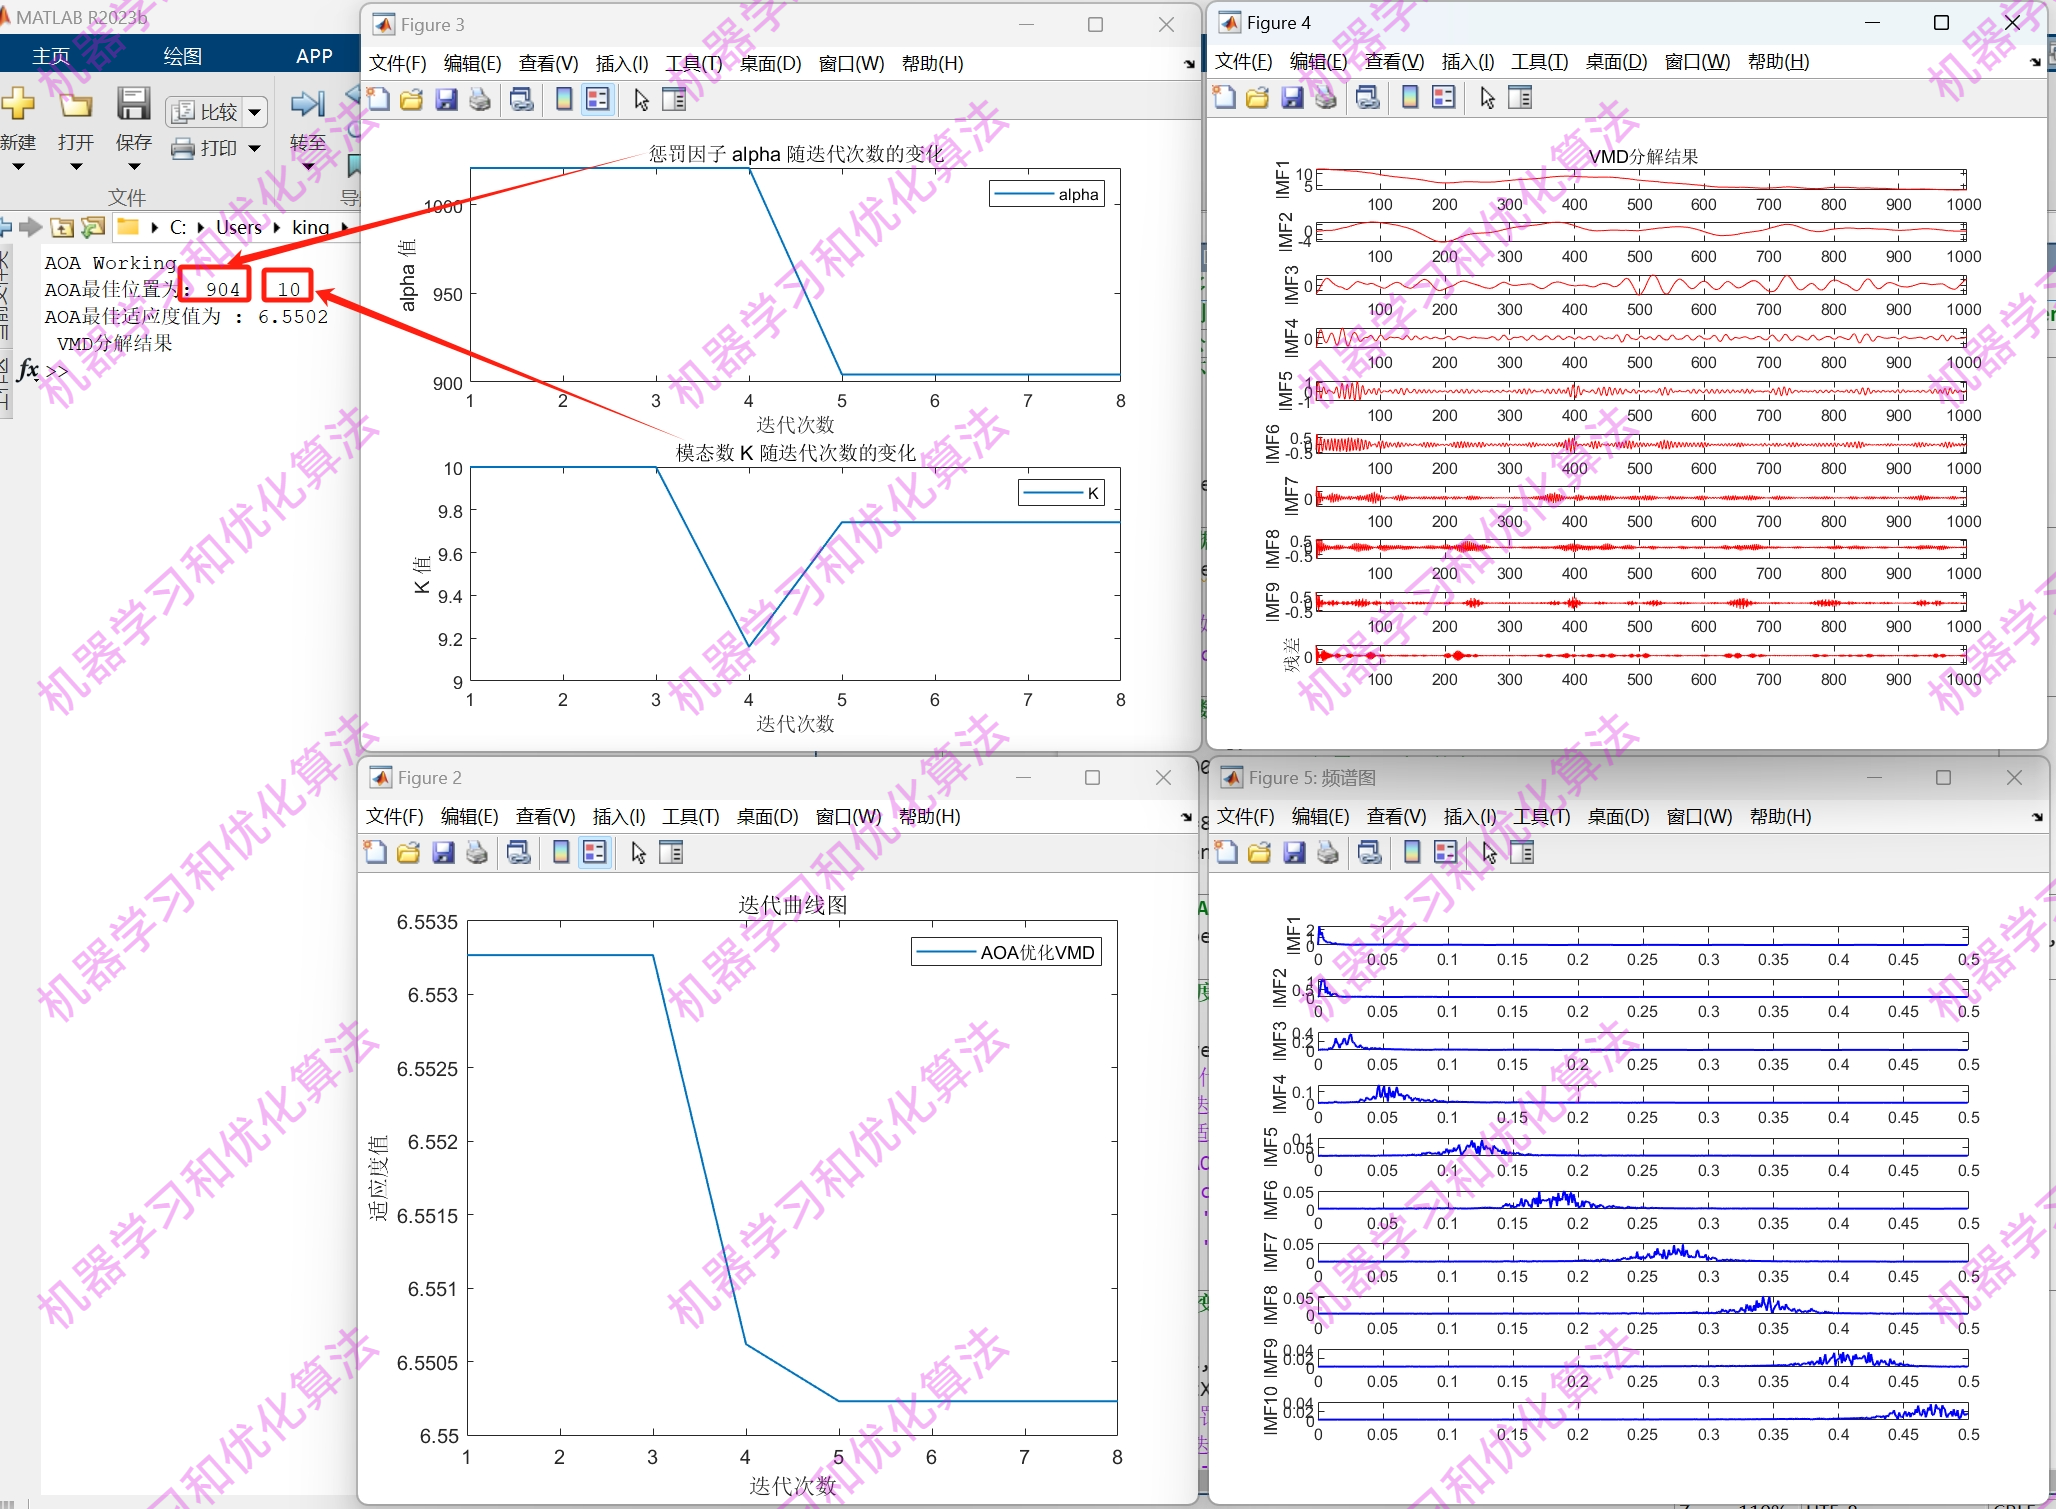
Task: Open Property Inspector in Figure 3 toolbar
Action: coord(675,100)
